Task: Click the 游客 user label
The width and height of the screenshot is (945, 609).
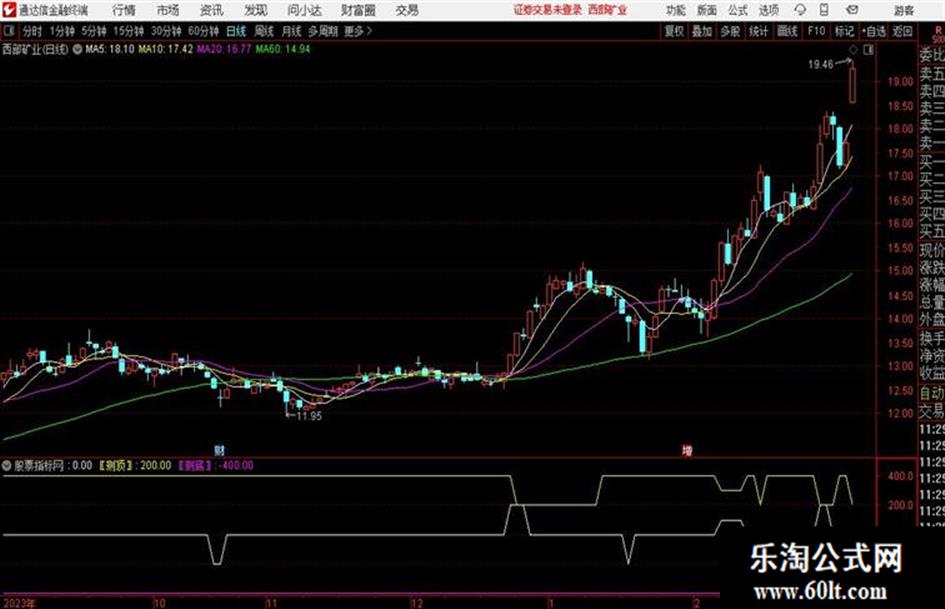Action: 904,10
